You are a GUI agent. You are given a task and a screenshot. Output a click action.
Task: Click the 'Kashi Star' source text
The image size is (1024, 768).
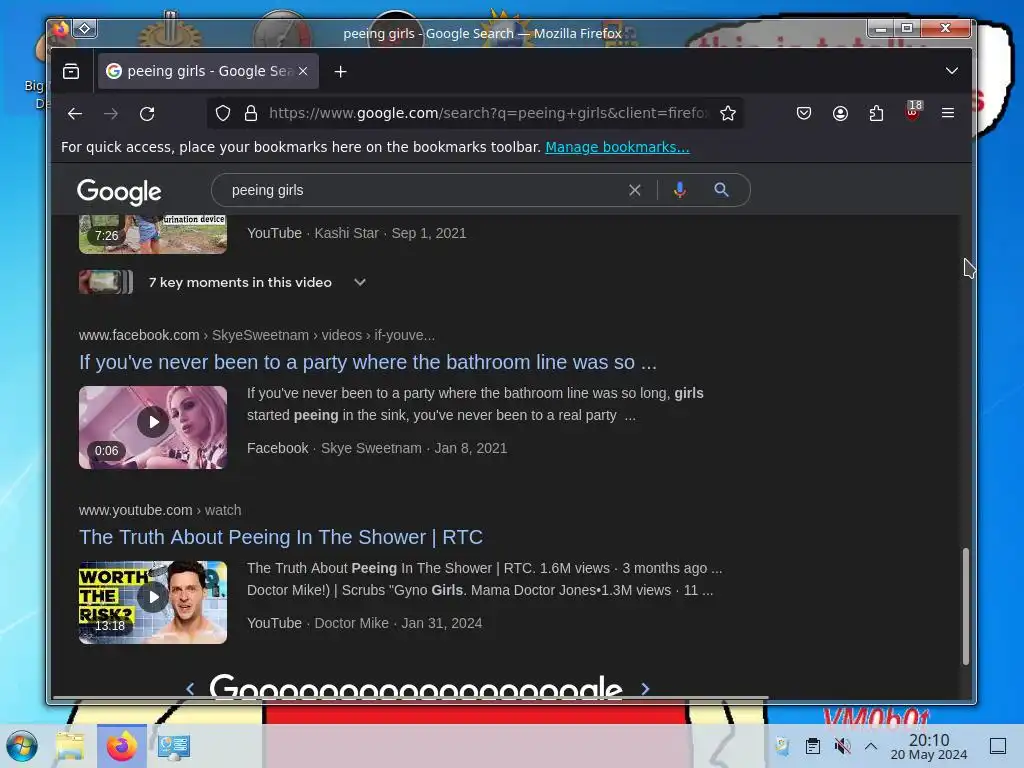pyautogui.click(x=346, y=233)
